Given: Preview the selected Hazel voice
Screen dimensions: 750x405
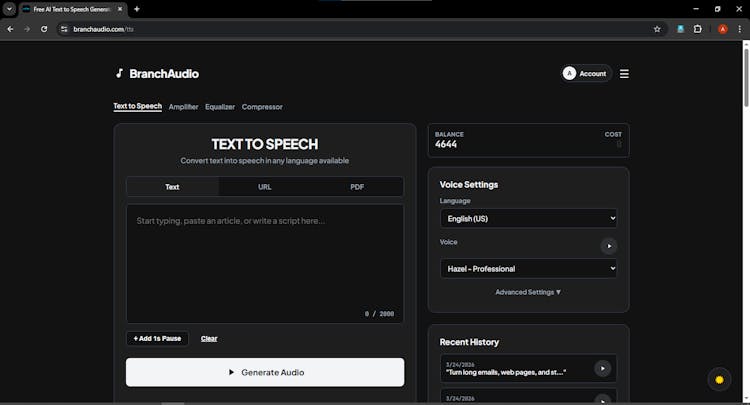Looking at the screenshot, I should click(x=608, y=246).
